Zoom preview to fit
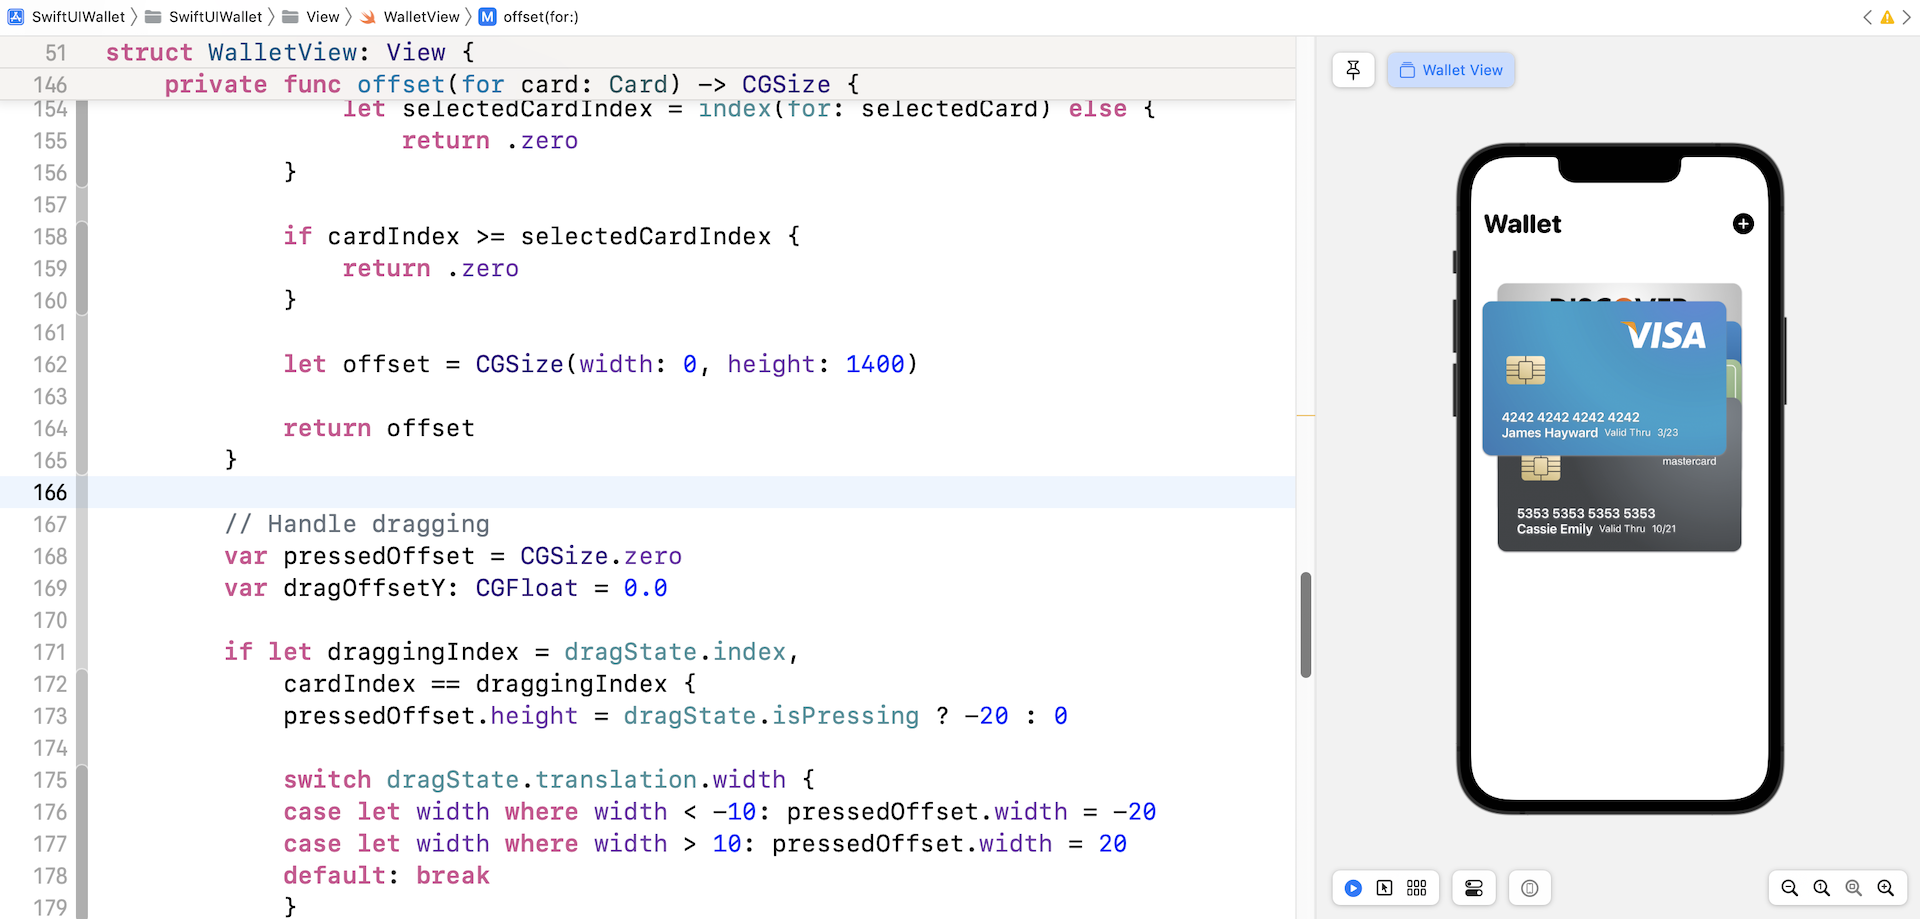This screenshot has width=1920, height=919. coord(1854,888)
